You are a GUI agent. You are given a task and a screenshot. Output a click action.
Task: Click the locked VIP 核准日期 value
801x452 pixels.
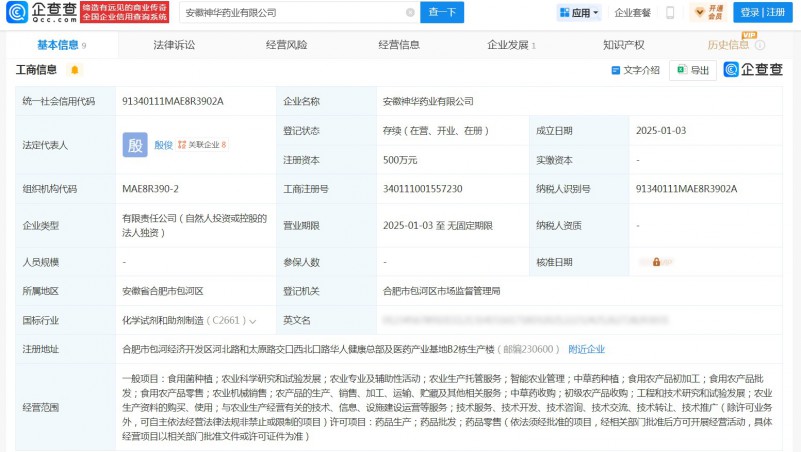pos(656,262)
